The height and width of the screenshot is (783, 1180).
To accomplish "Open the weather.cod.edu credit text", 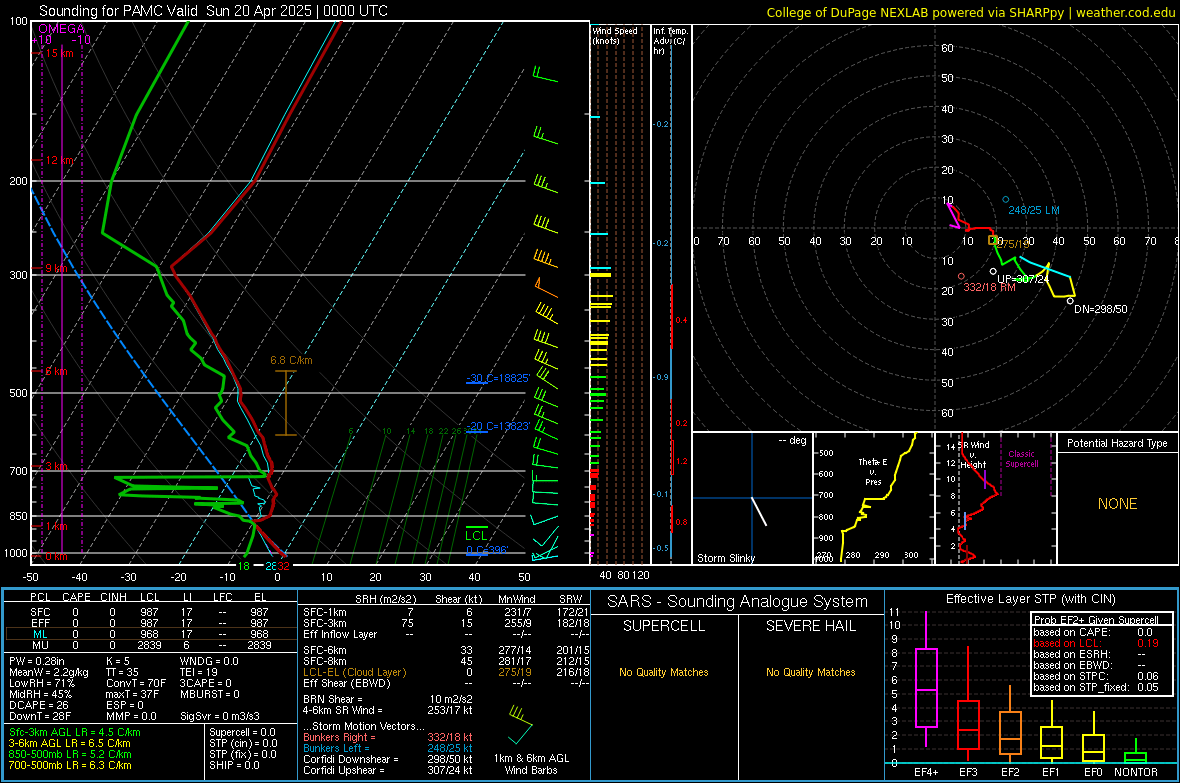I will pyautogui.click(x=1124, y=12).
